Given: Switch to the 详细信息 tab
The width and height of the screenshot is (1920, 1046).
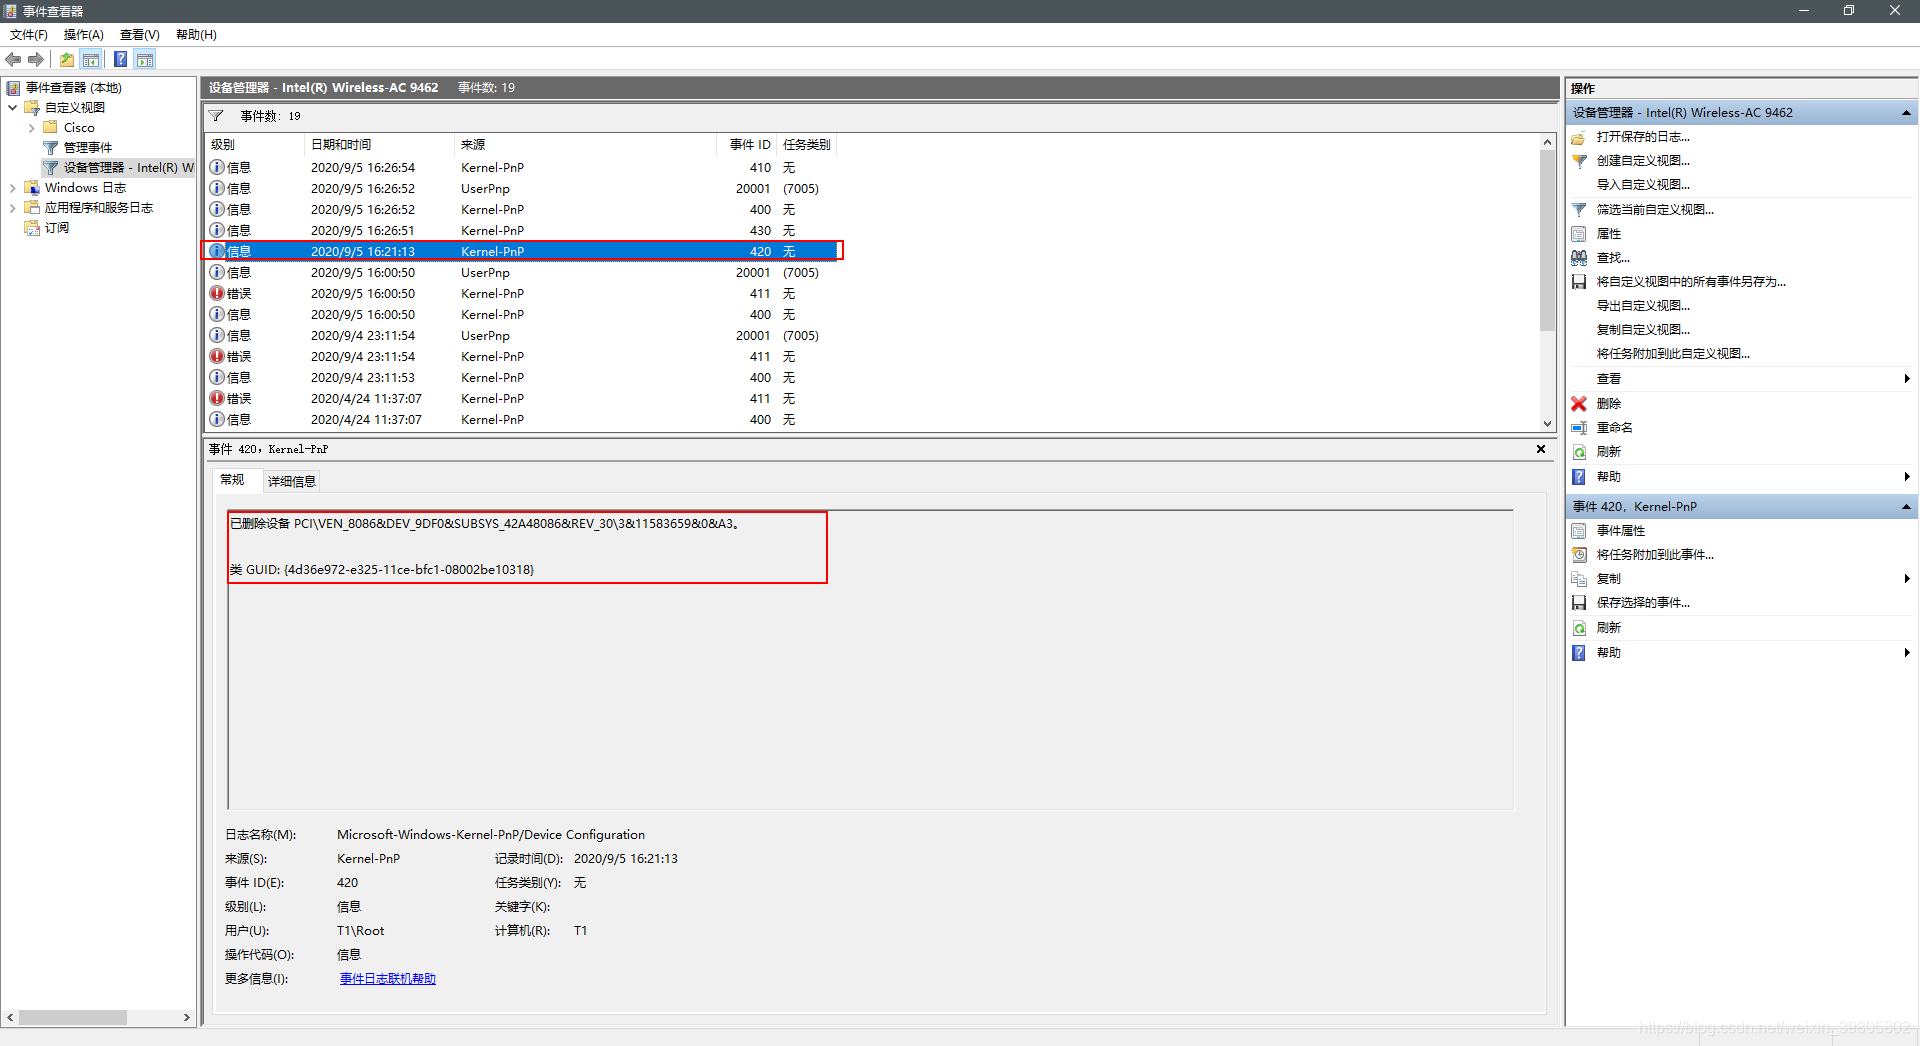Looking at the screenshot, I should (292, 481).
